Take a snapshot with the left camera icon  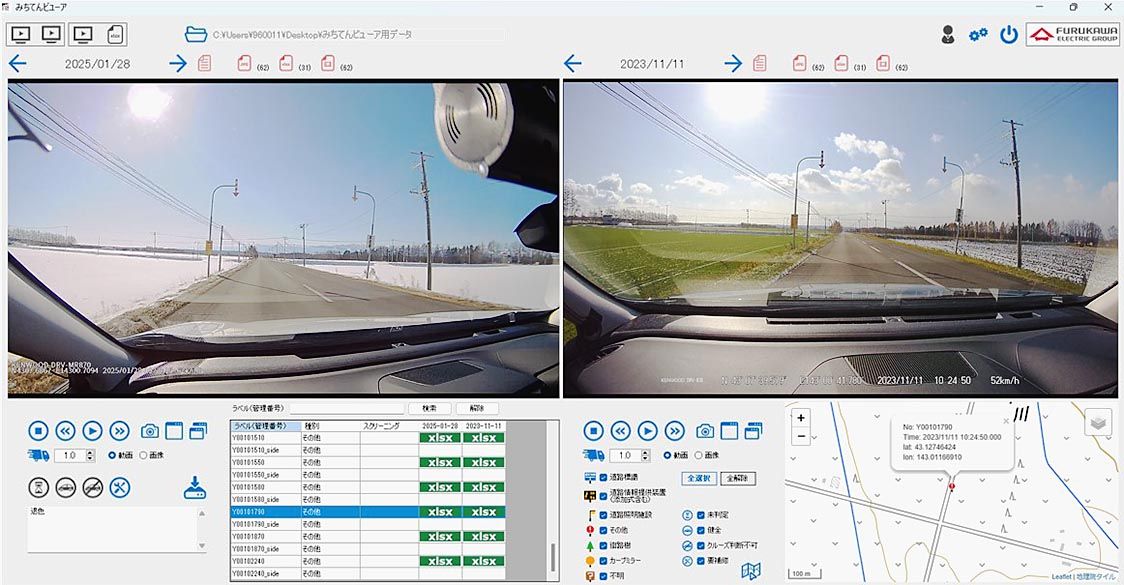pos(149,431)
